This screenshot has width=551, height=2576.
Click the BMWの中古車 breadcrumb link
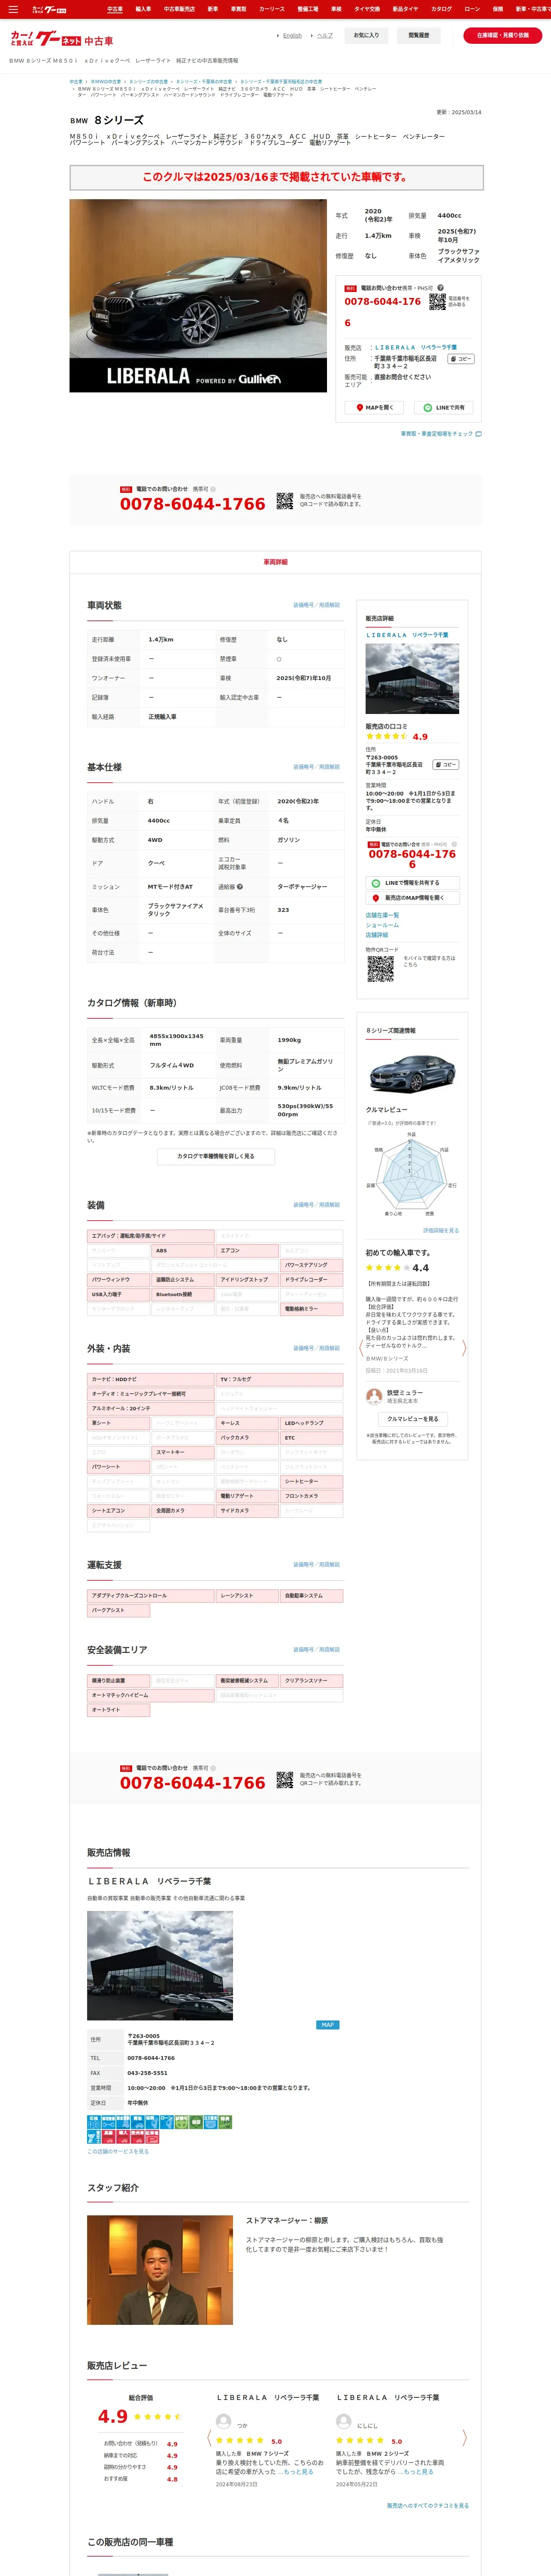[106, 82]
